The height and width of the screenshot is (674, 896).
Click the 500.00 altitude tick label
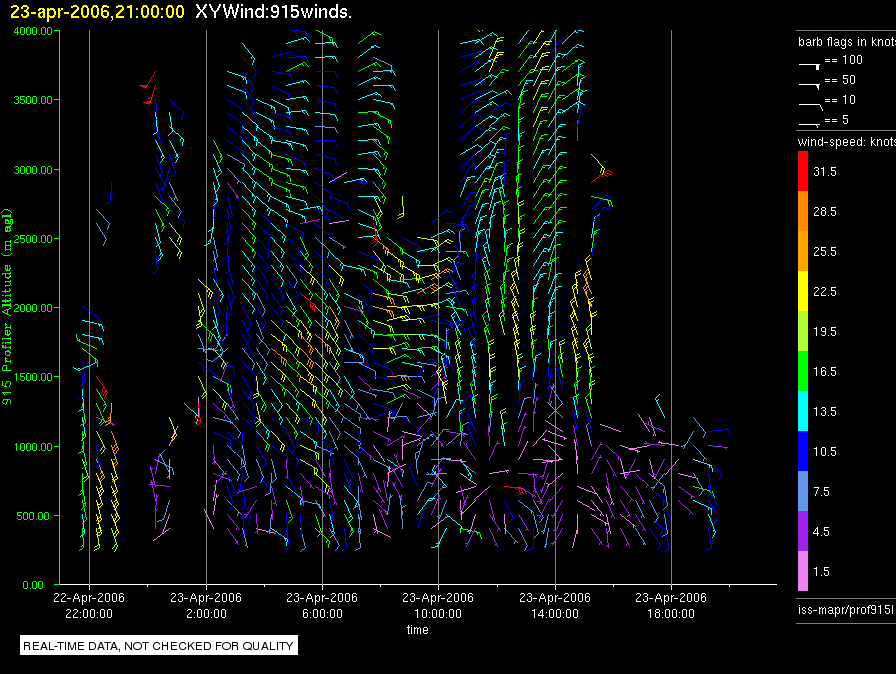point(33,516)
